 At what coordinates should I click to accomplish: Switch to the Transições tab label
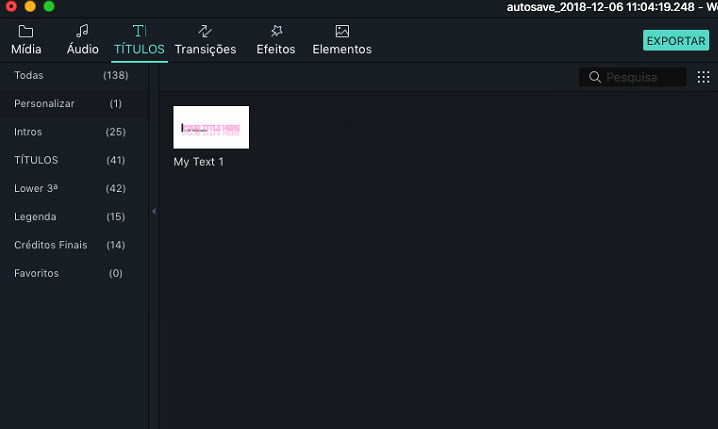(205, 49)
